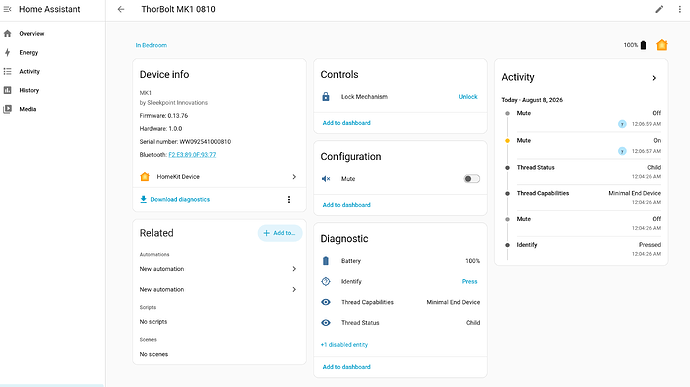Click Child value in Diagnostic
This screenshot has height=387, width=690.
(473, 323)
